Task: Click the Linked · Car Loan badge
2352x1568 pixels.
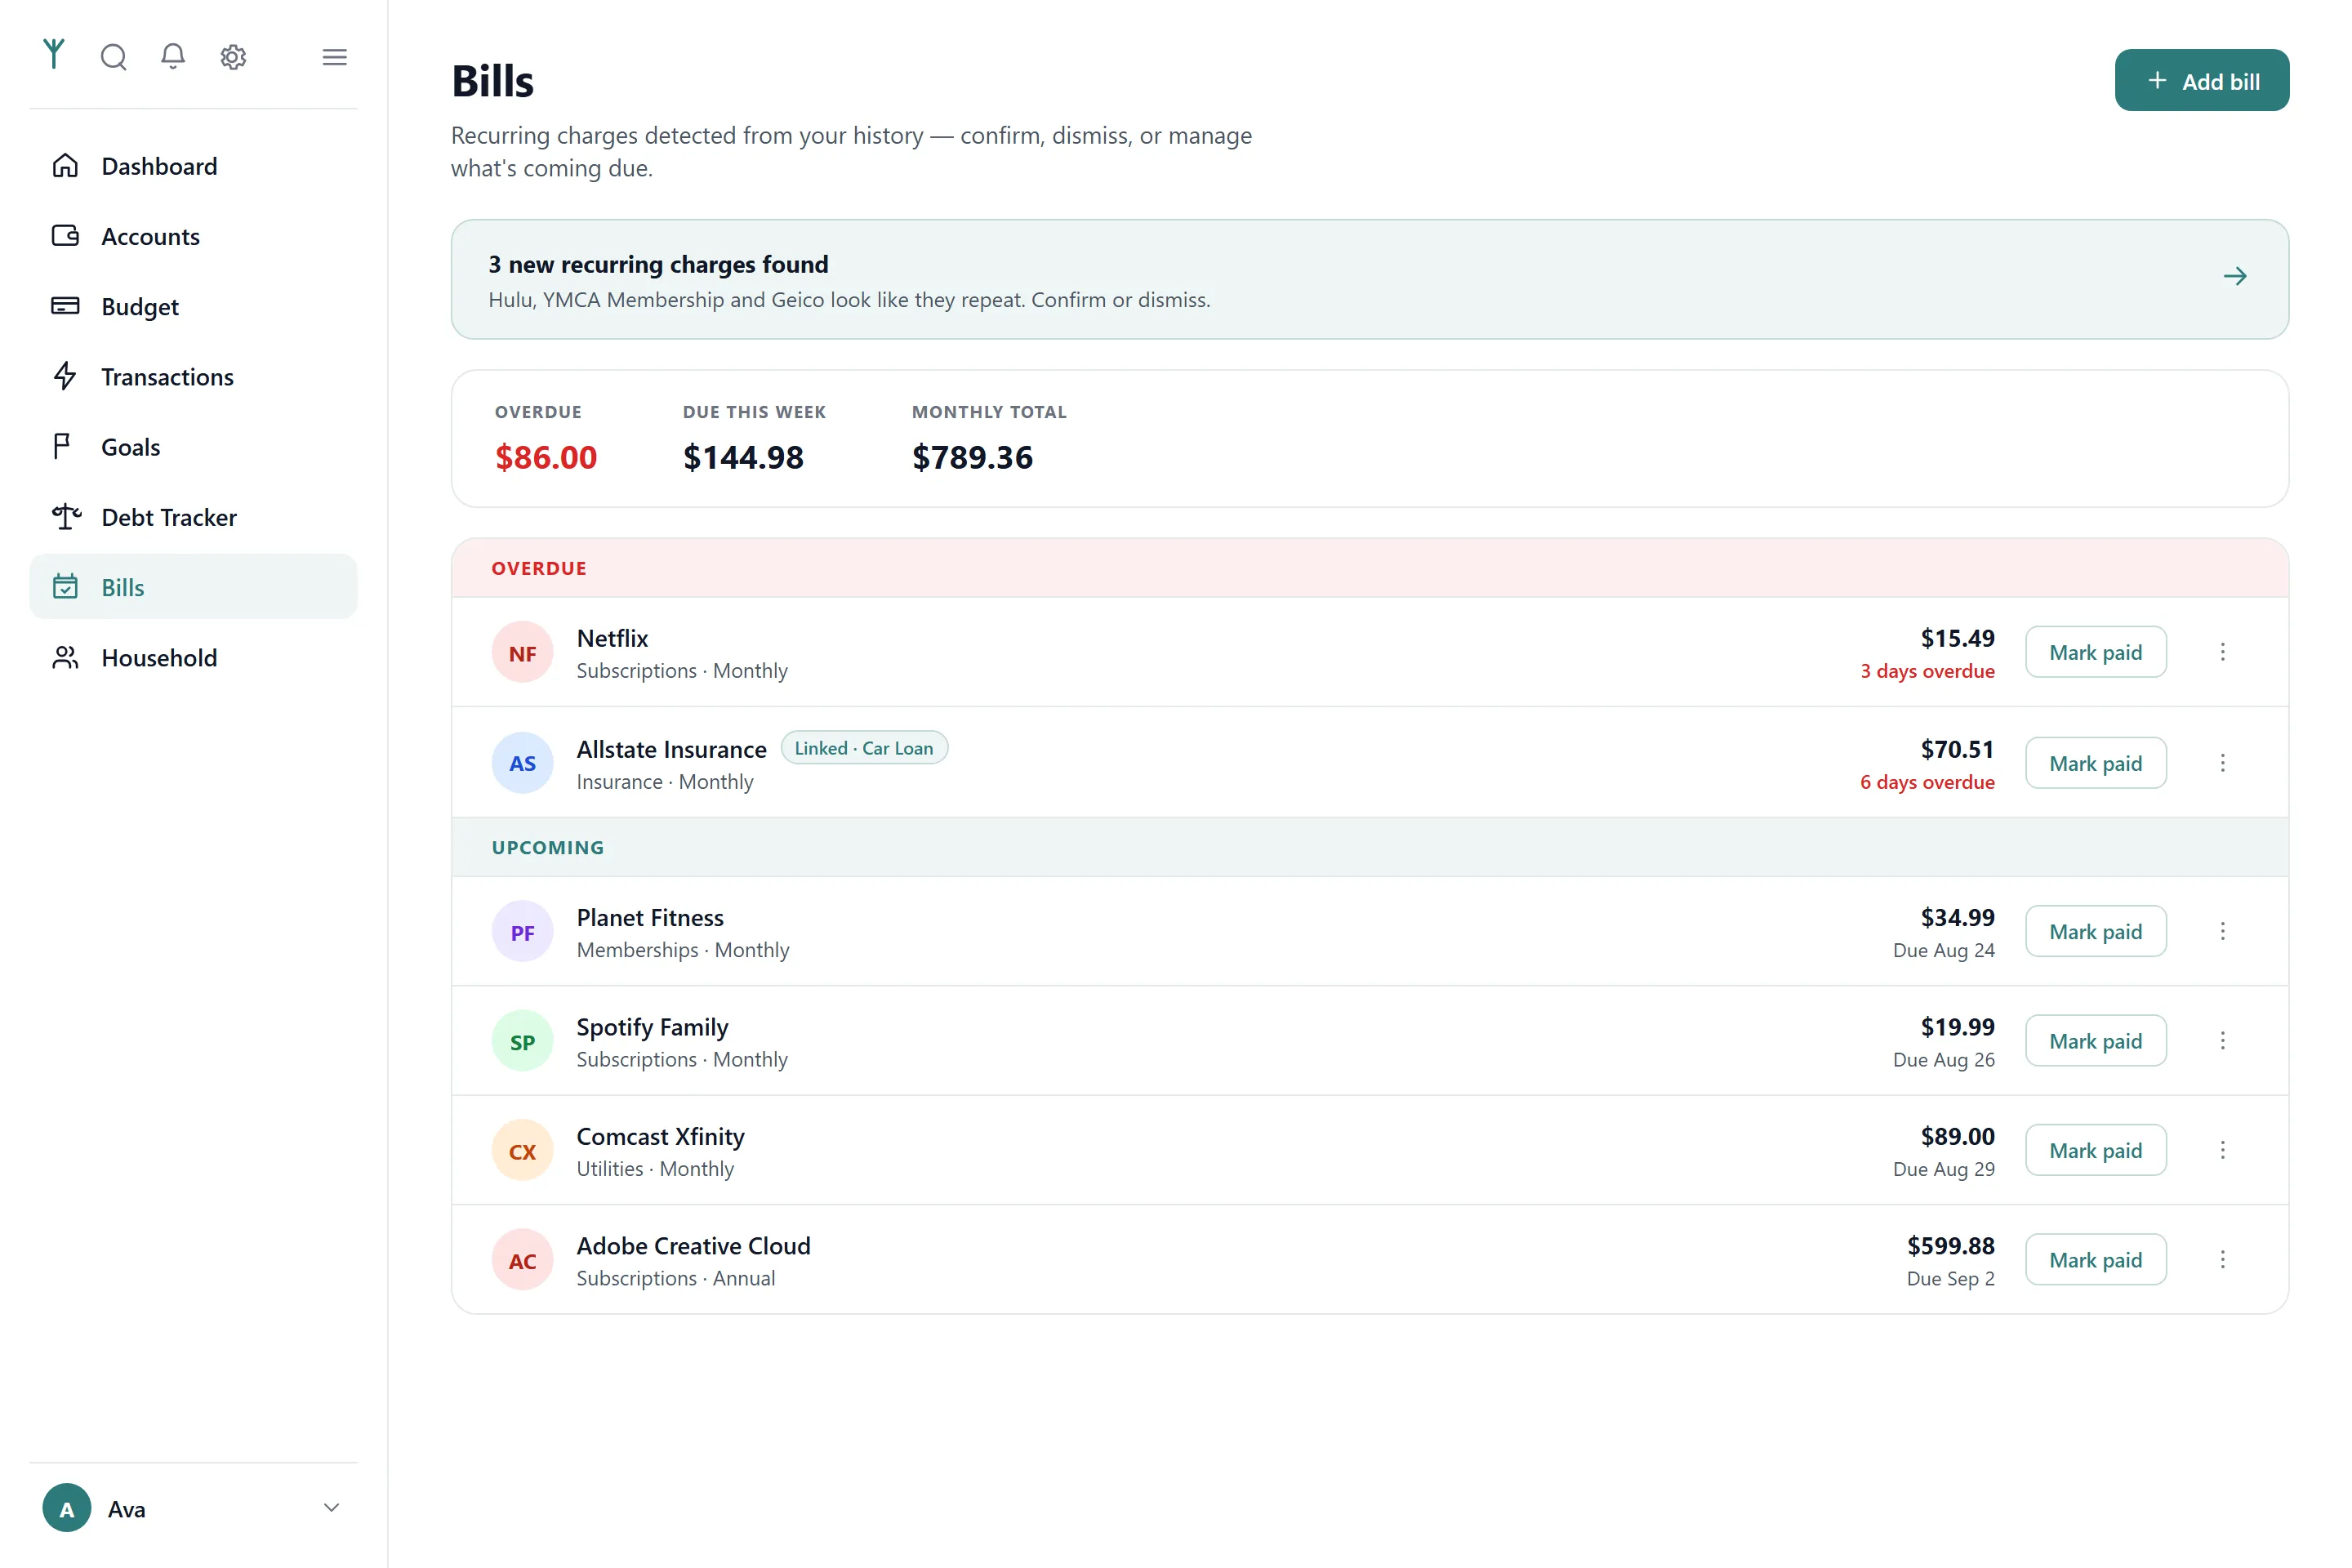Action: (x=864, y=748)
